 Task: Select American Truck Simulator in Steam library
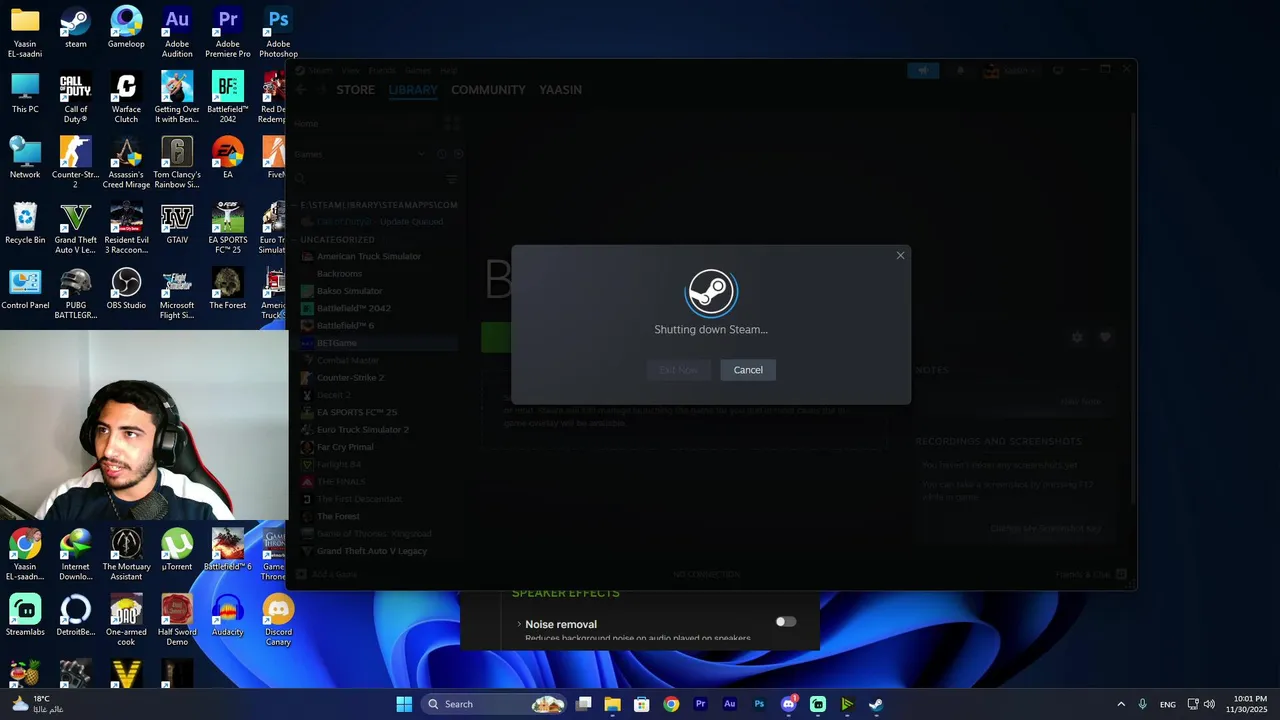pyautogui.click(x=369, y=256)
